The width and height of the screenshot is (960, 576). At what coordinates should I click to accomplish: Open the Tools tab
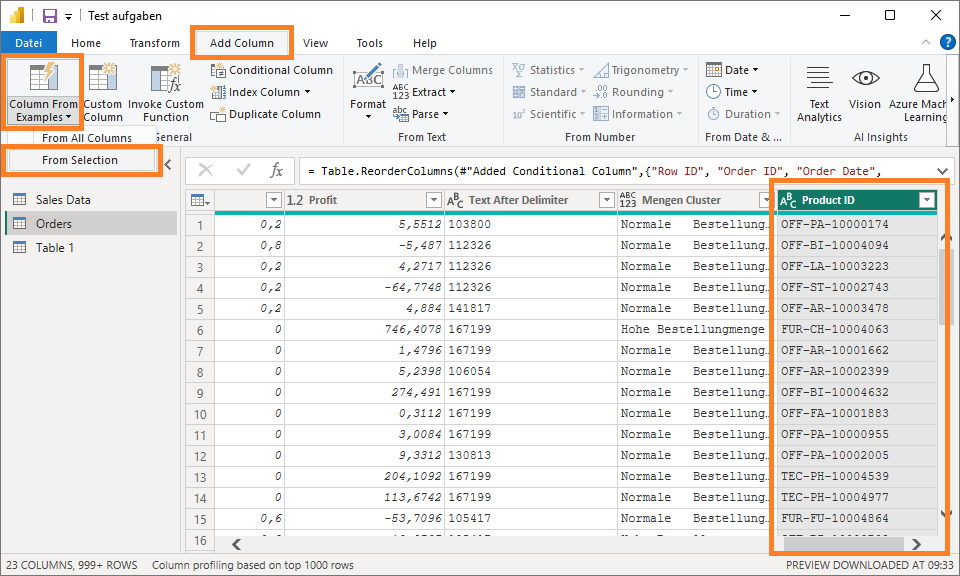click(370, 43)
